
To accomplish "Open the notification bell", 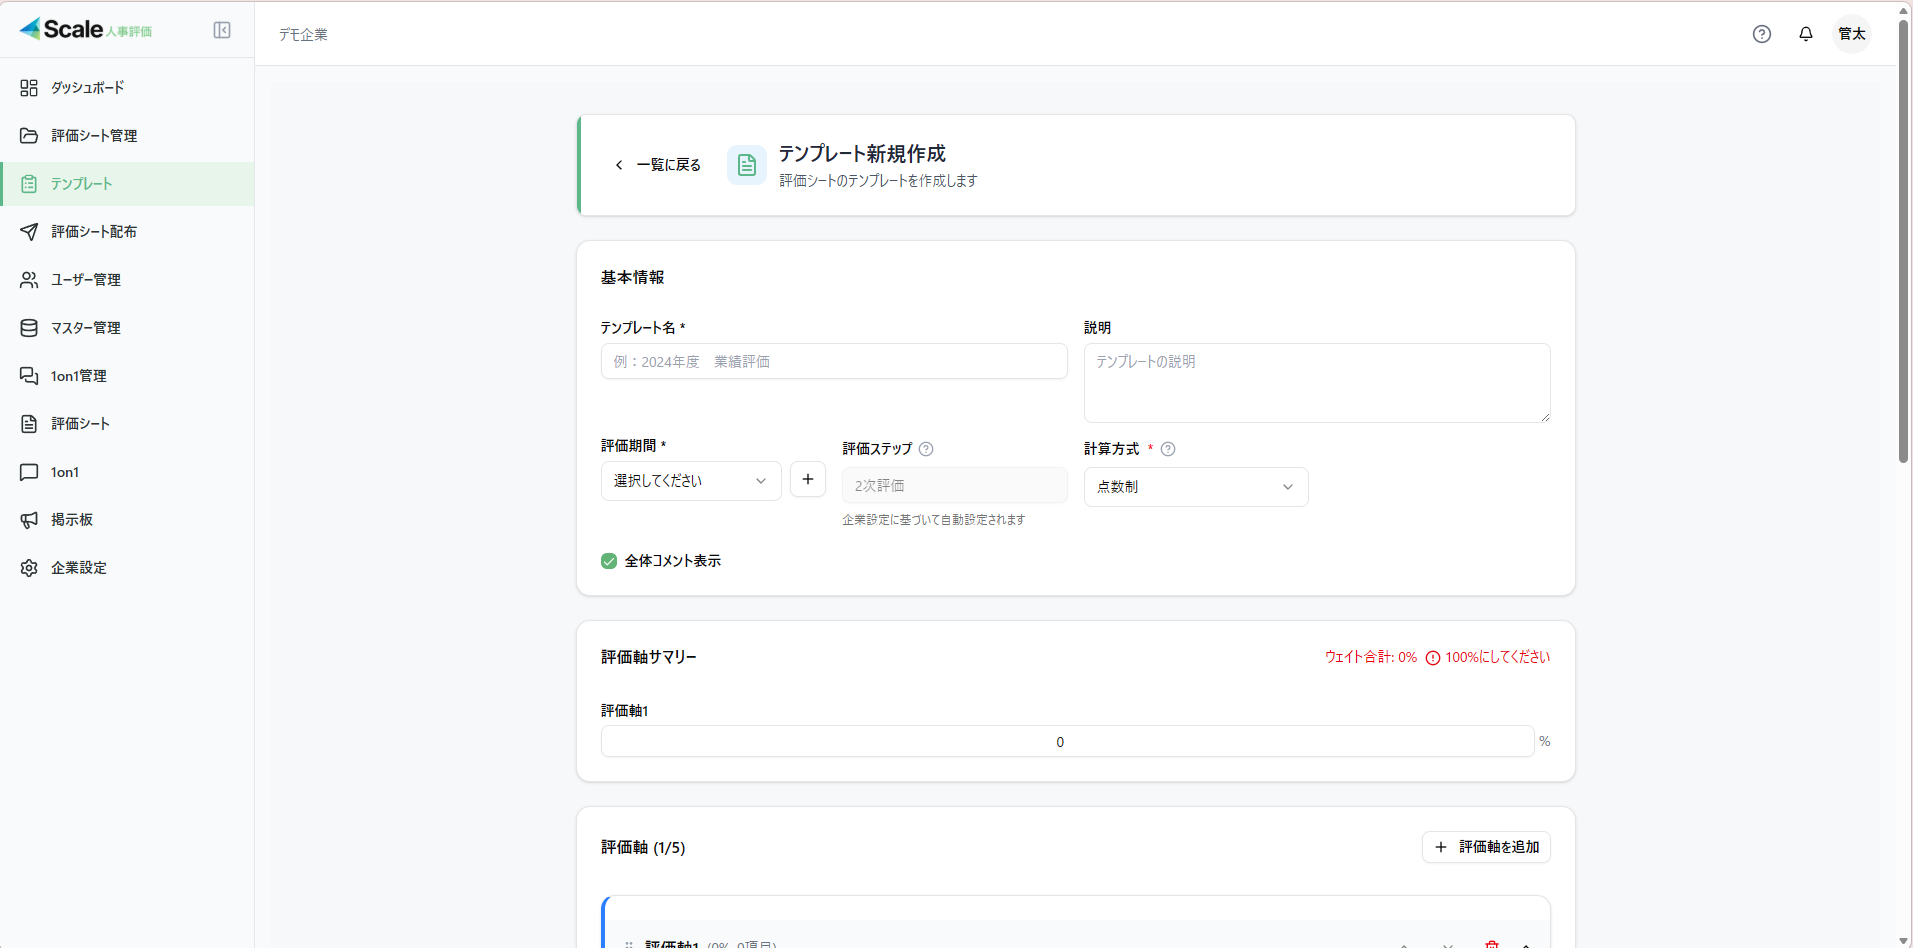I will [1804, 33].
